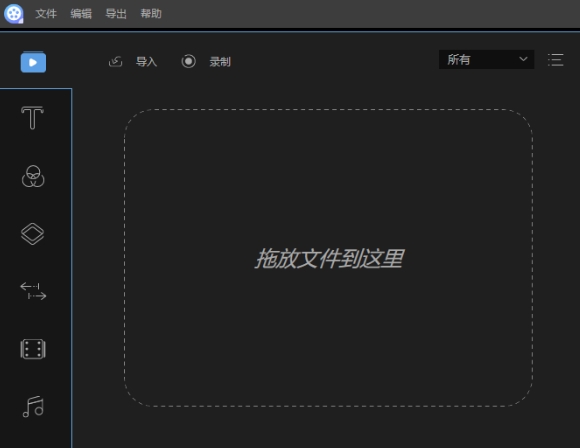The height and width of the screenshot is (448, 580).
Task: Open the Overlays layers icon
Action: click(33, 234)
